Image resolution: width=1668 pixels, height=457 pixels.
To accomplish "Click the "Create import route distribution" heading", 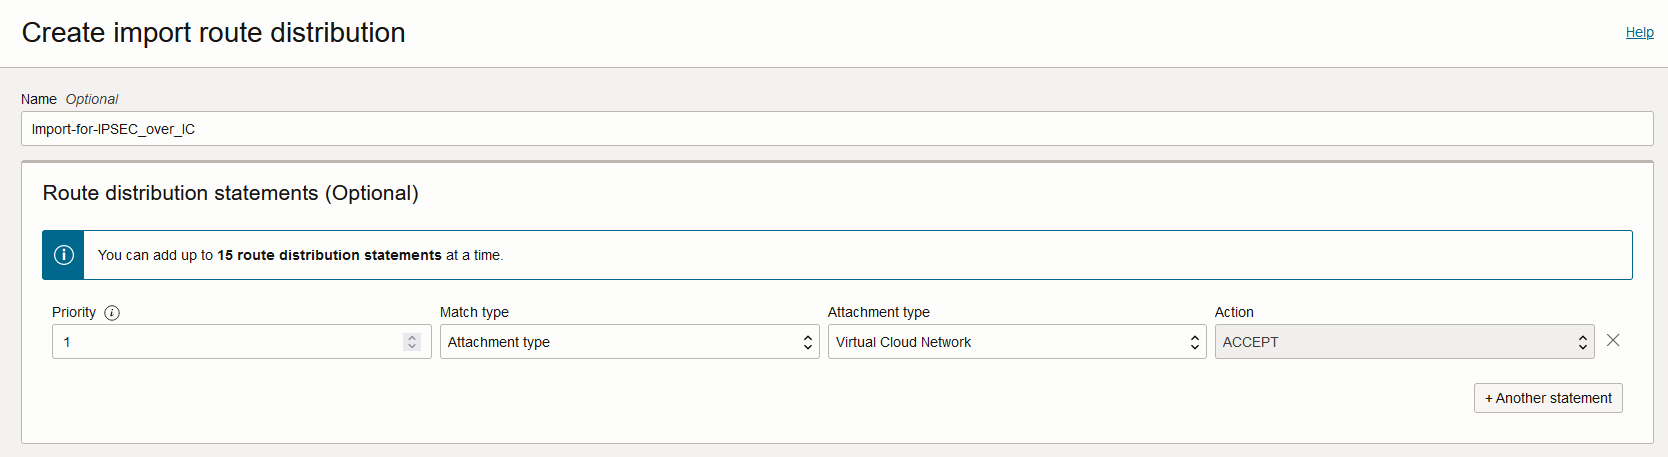I will coord(213,33).
